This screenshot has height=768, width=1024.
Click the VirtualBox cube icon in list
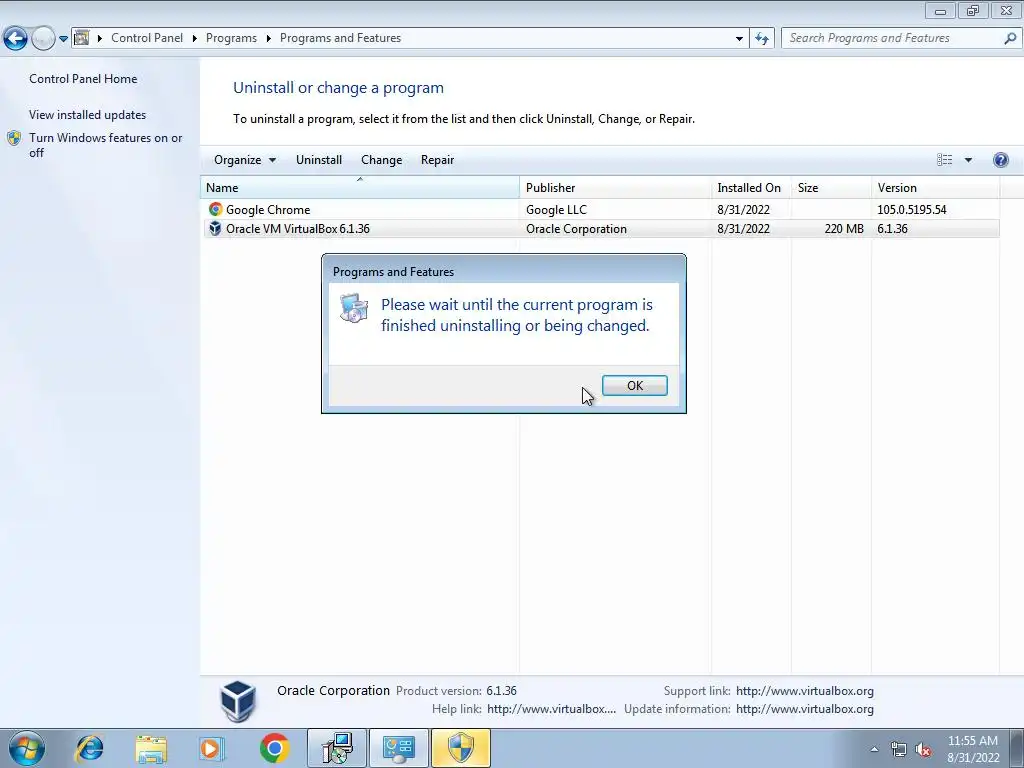click(x=216, y=229)
